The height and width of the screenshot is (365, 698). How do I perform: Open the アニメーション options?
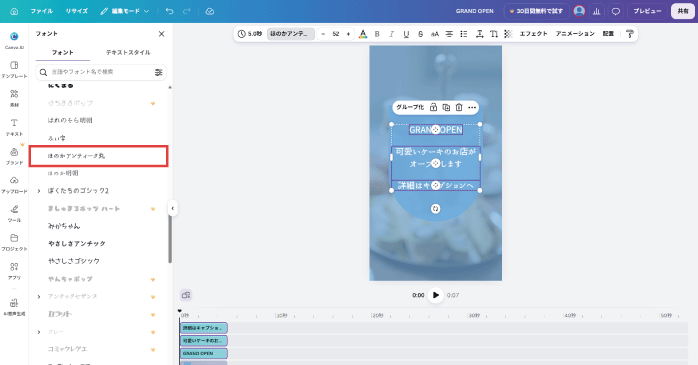click(x=575, y=34)
